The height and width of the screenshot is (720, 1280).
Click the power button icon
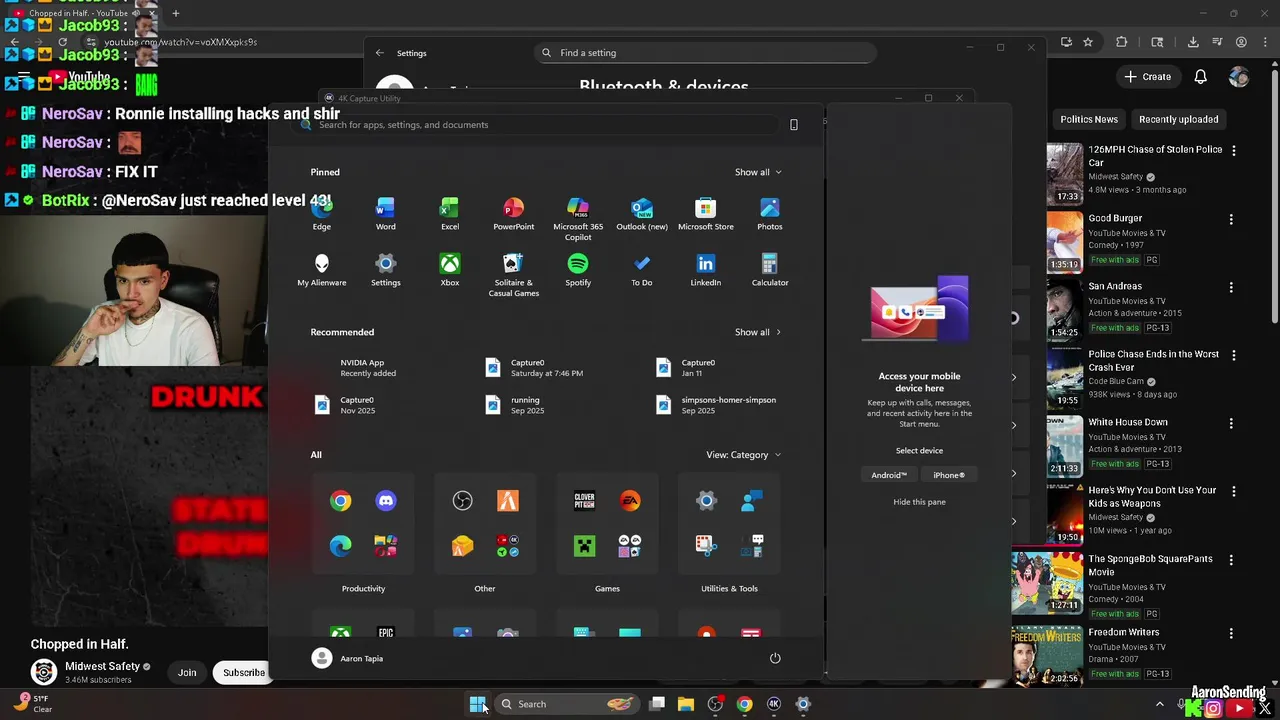tap(775, 658)
